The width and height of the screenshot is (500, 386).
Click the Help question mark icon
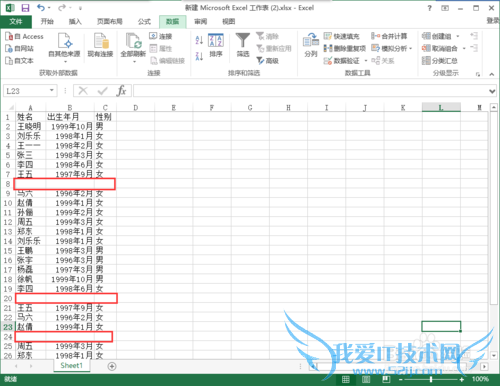point(430,8)
